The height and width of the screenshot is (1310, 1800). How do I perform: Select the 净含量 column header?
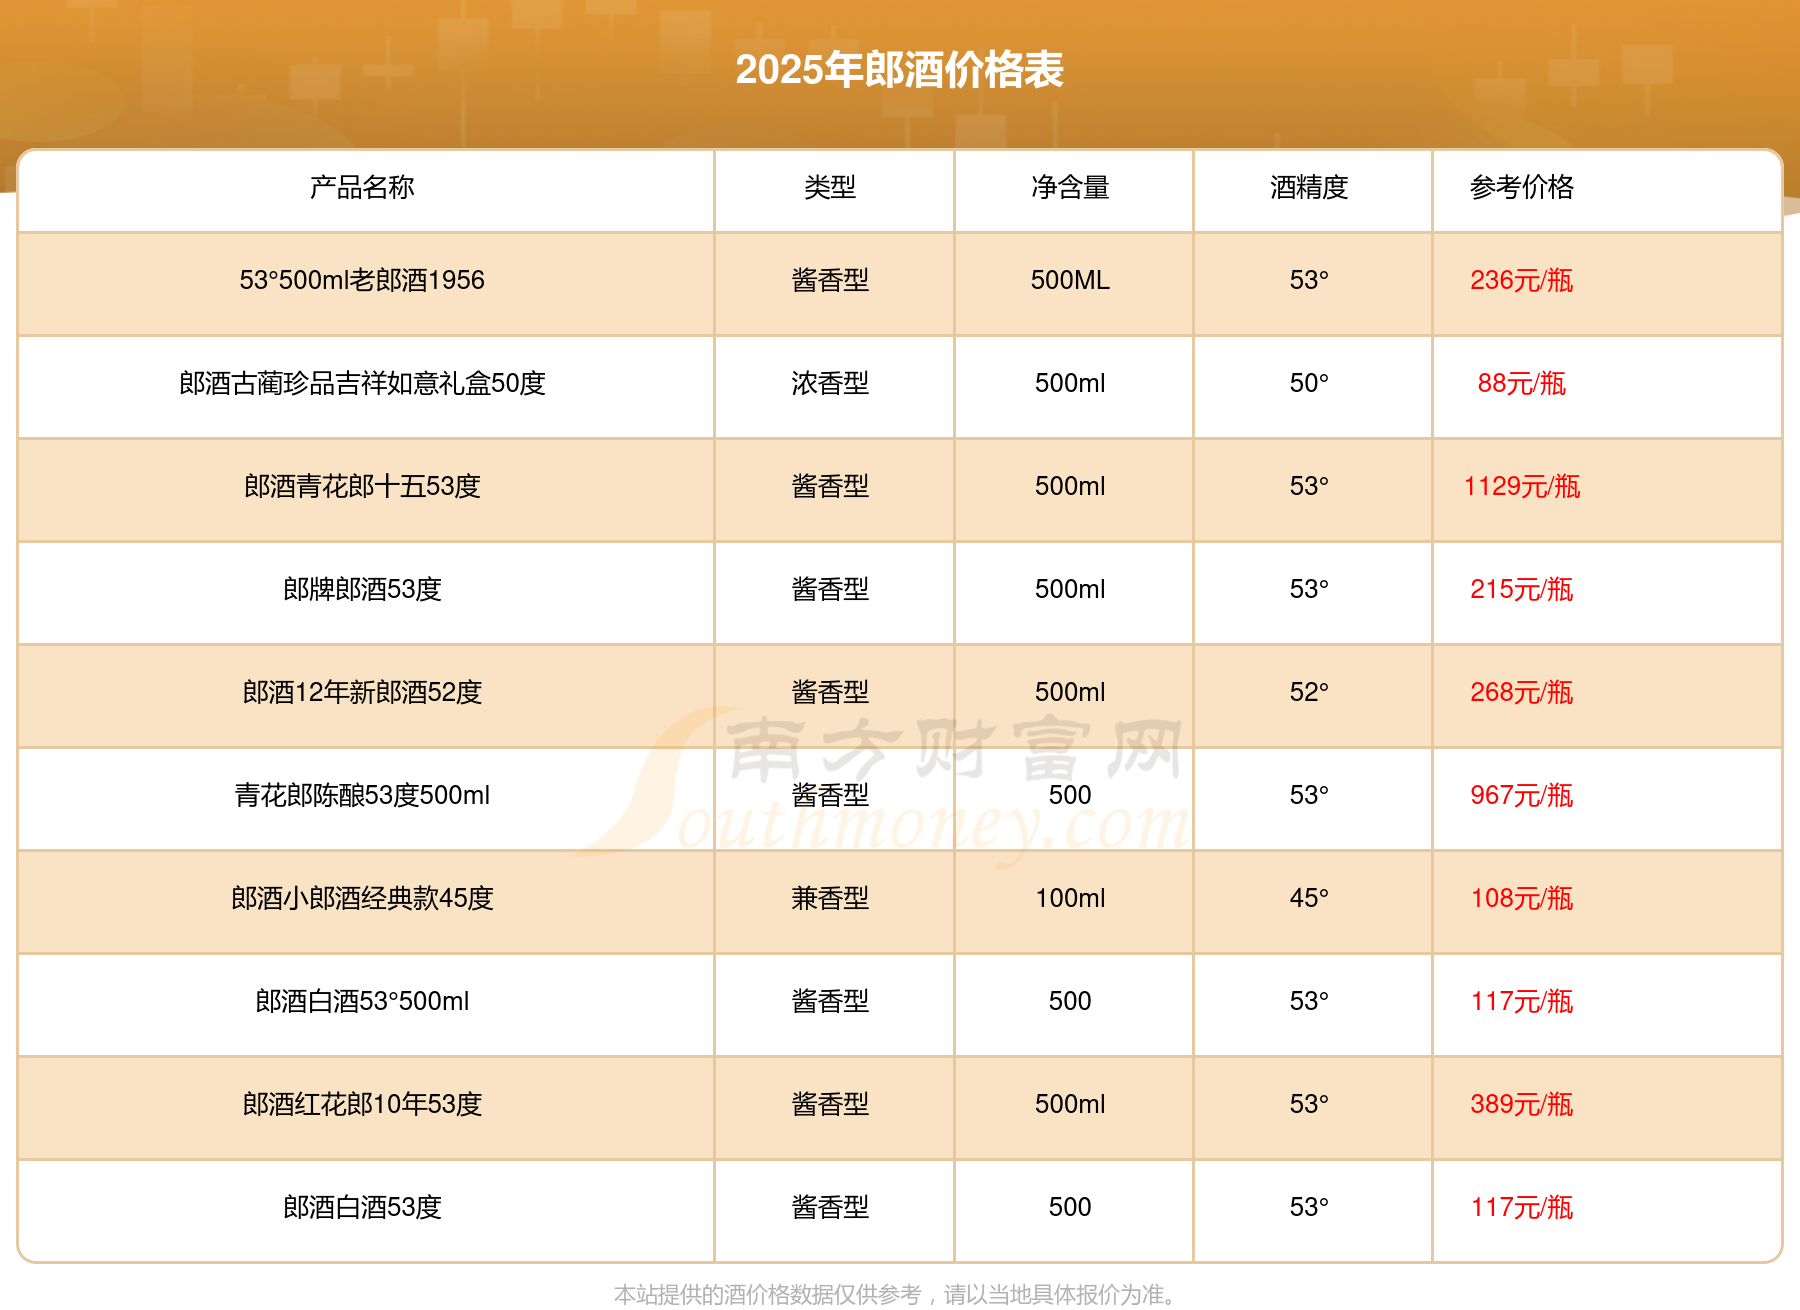click(x=1070, y=187)
